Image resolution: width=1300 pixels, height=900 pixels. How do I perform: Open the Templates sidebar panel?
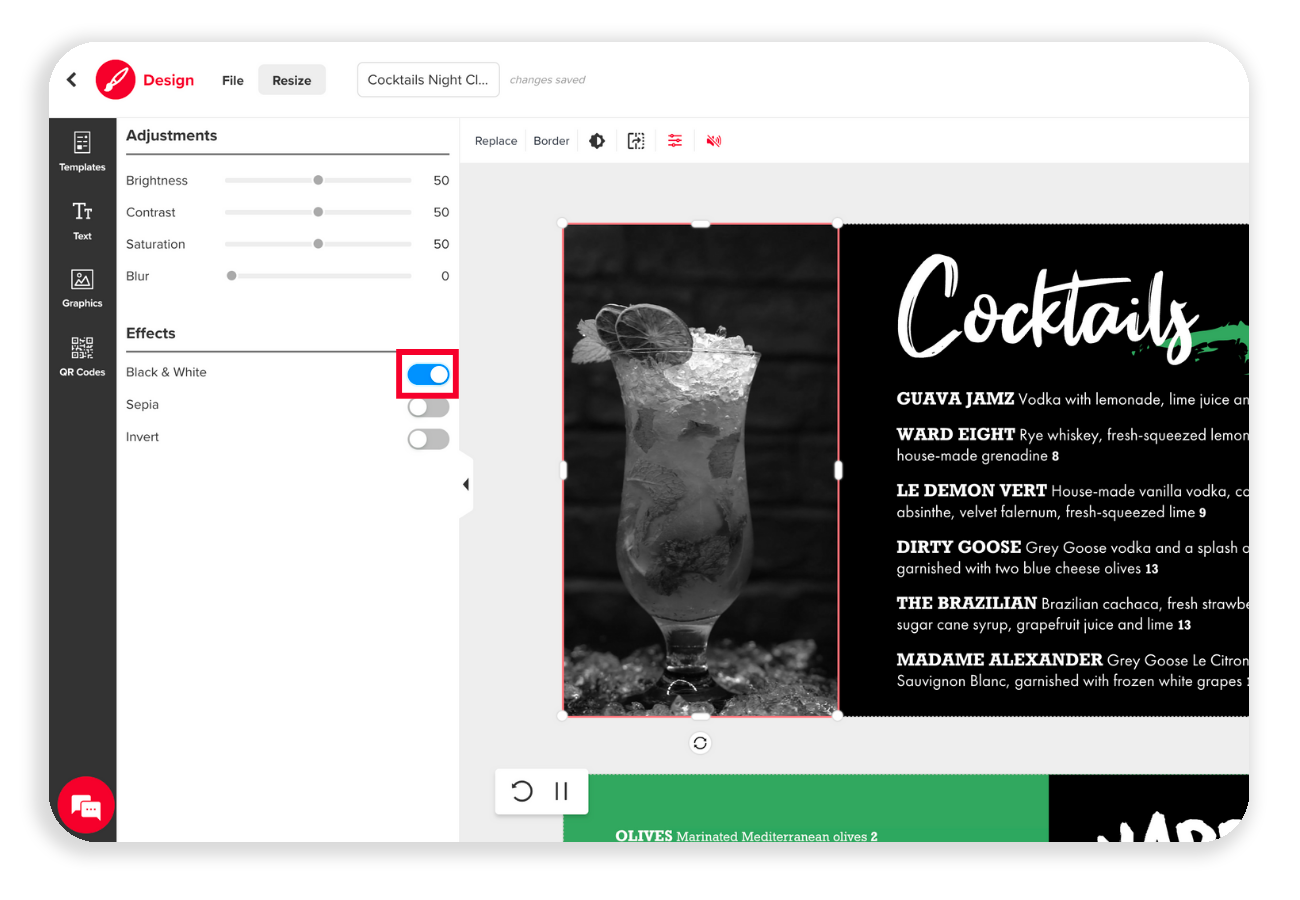point(82,151)
